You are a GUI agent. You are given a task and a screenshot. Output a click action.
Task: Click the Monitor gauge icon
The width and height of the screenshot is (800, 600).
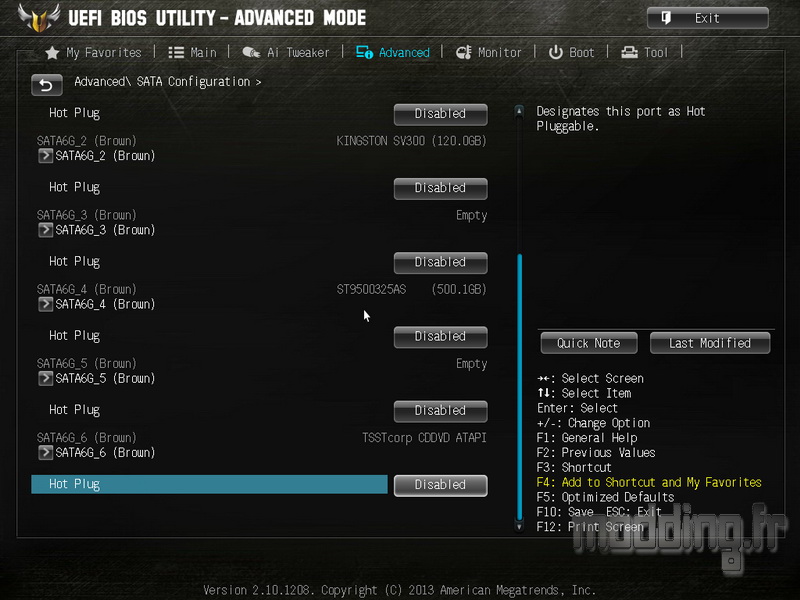pos(464,52)
